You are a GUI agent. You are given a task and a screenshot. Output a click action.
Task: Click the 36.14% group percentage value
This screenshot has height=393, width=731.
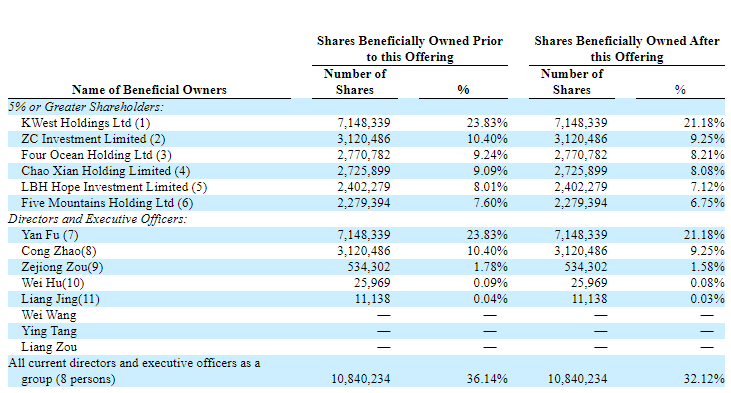click(x=487, y=379)
